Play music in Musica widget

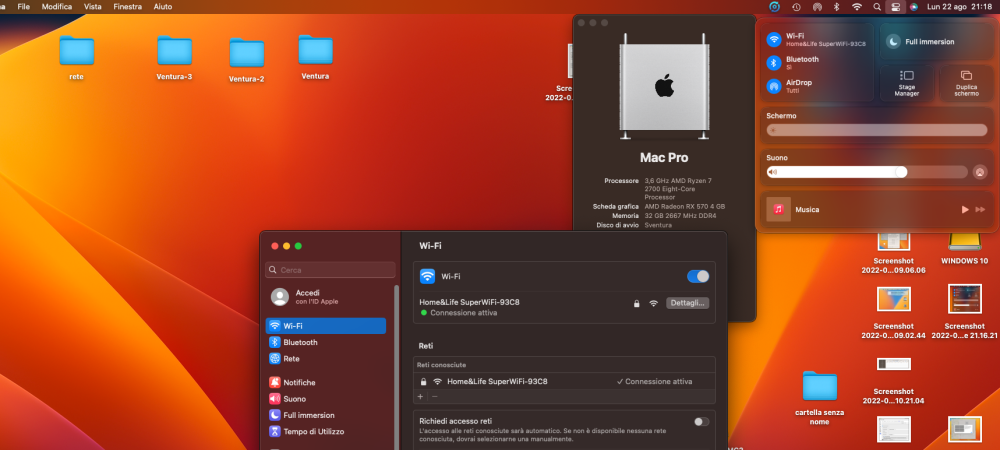965,210
